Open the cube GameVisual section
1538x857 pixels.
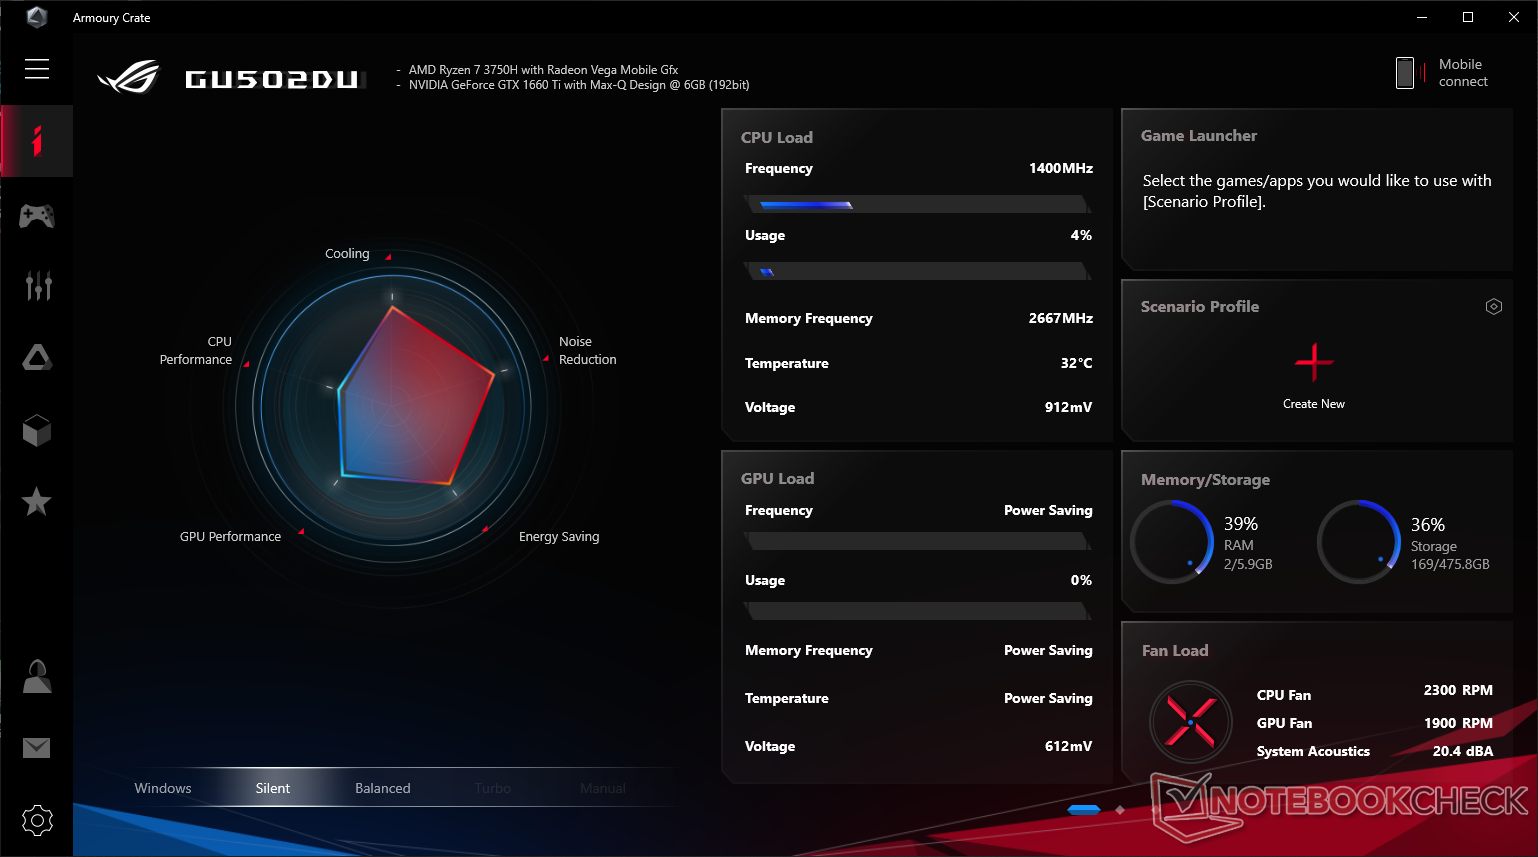click(x=37, y=430)
